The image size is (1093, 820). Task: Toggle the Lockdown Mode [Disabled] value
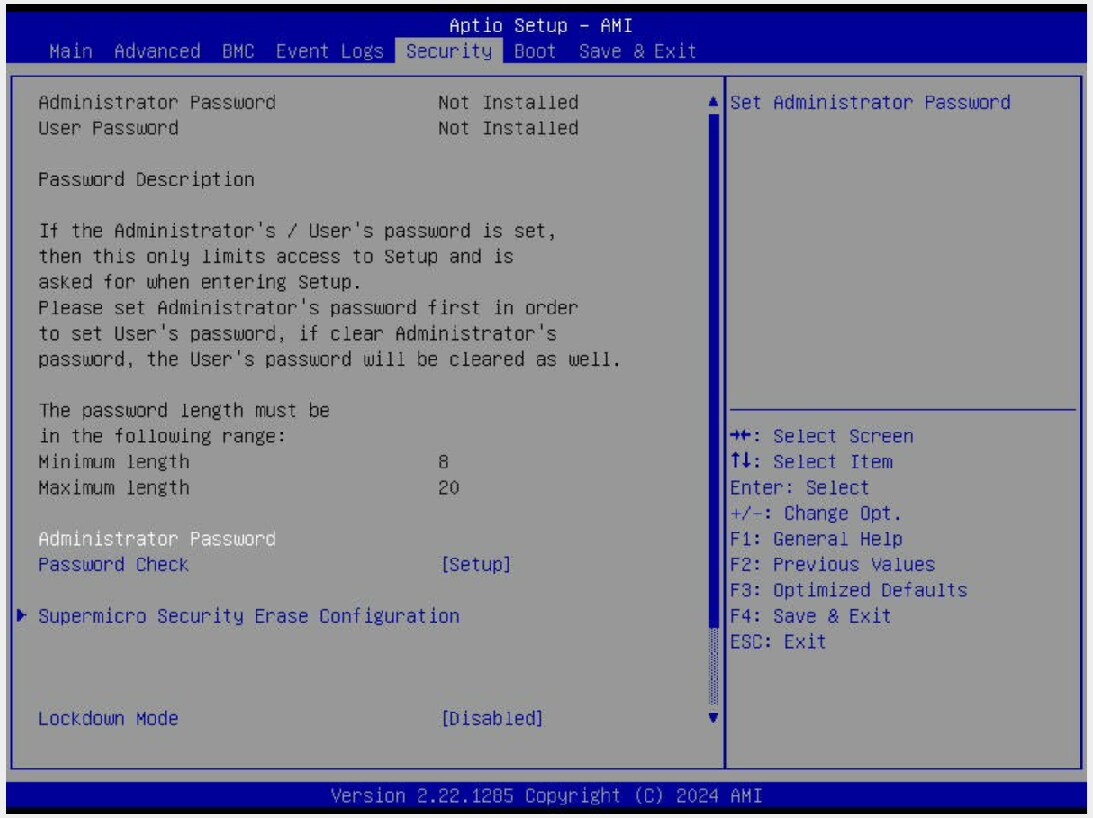[492, 718]
